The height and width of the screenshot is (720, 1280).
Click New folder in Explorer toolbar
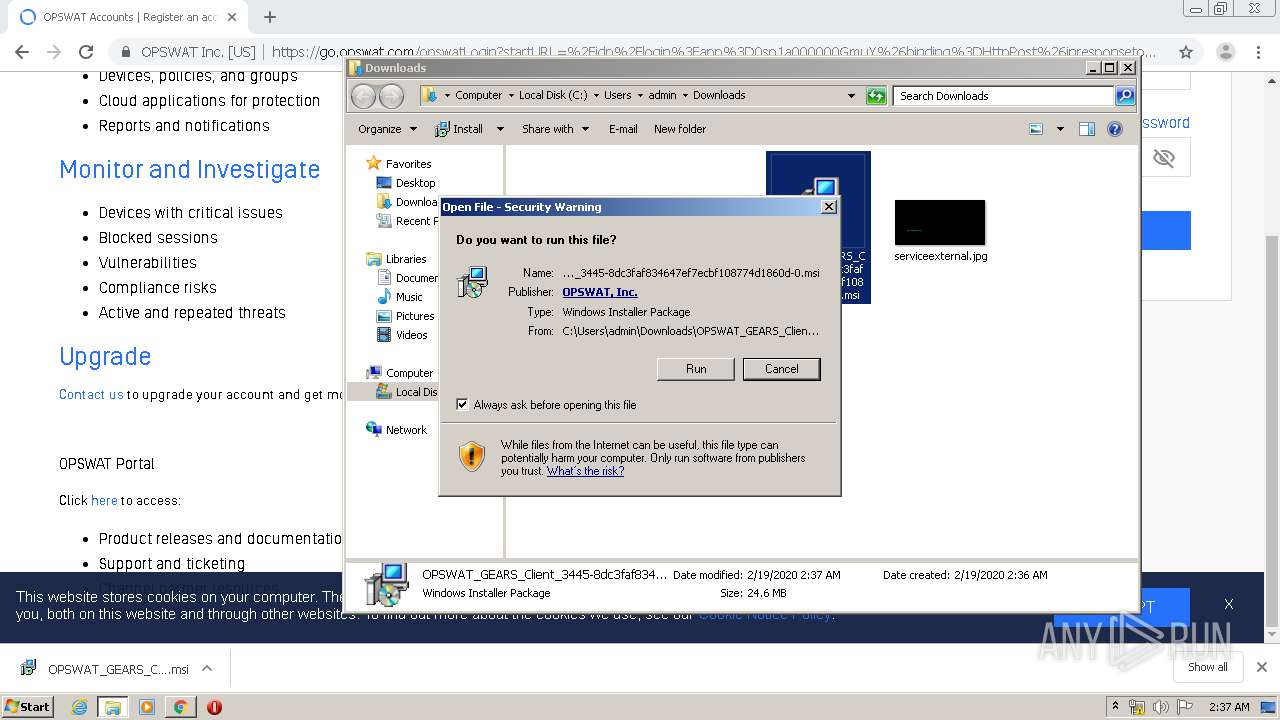pos(680,129)
